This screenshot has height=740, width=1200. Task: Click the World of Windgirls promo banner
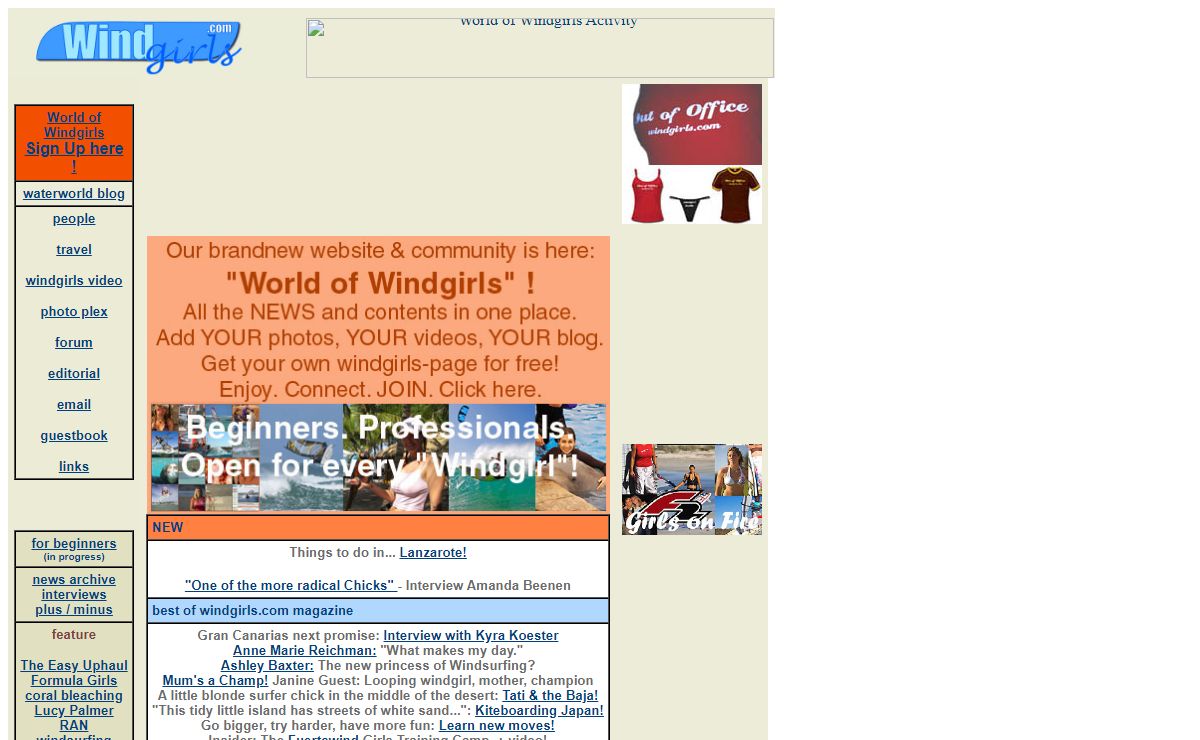click(x=378, y=374)
